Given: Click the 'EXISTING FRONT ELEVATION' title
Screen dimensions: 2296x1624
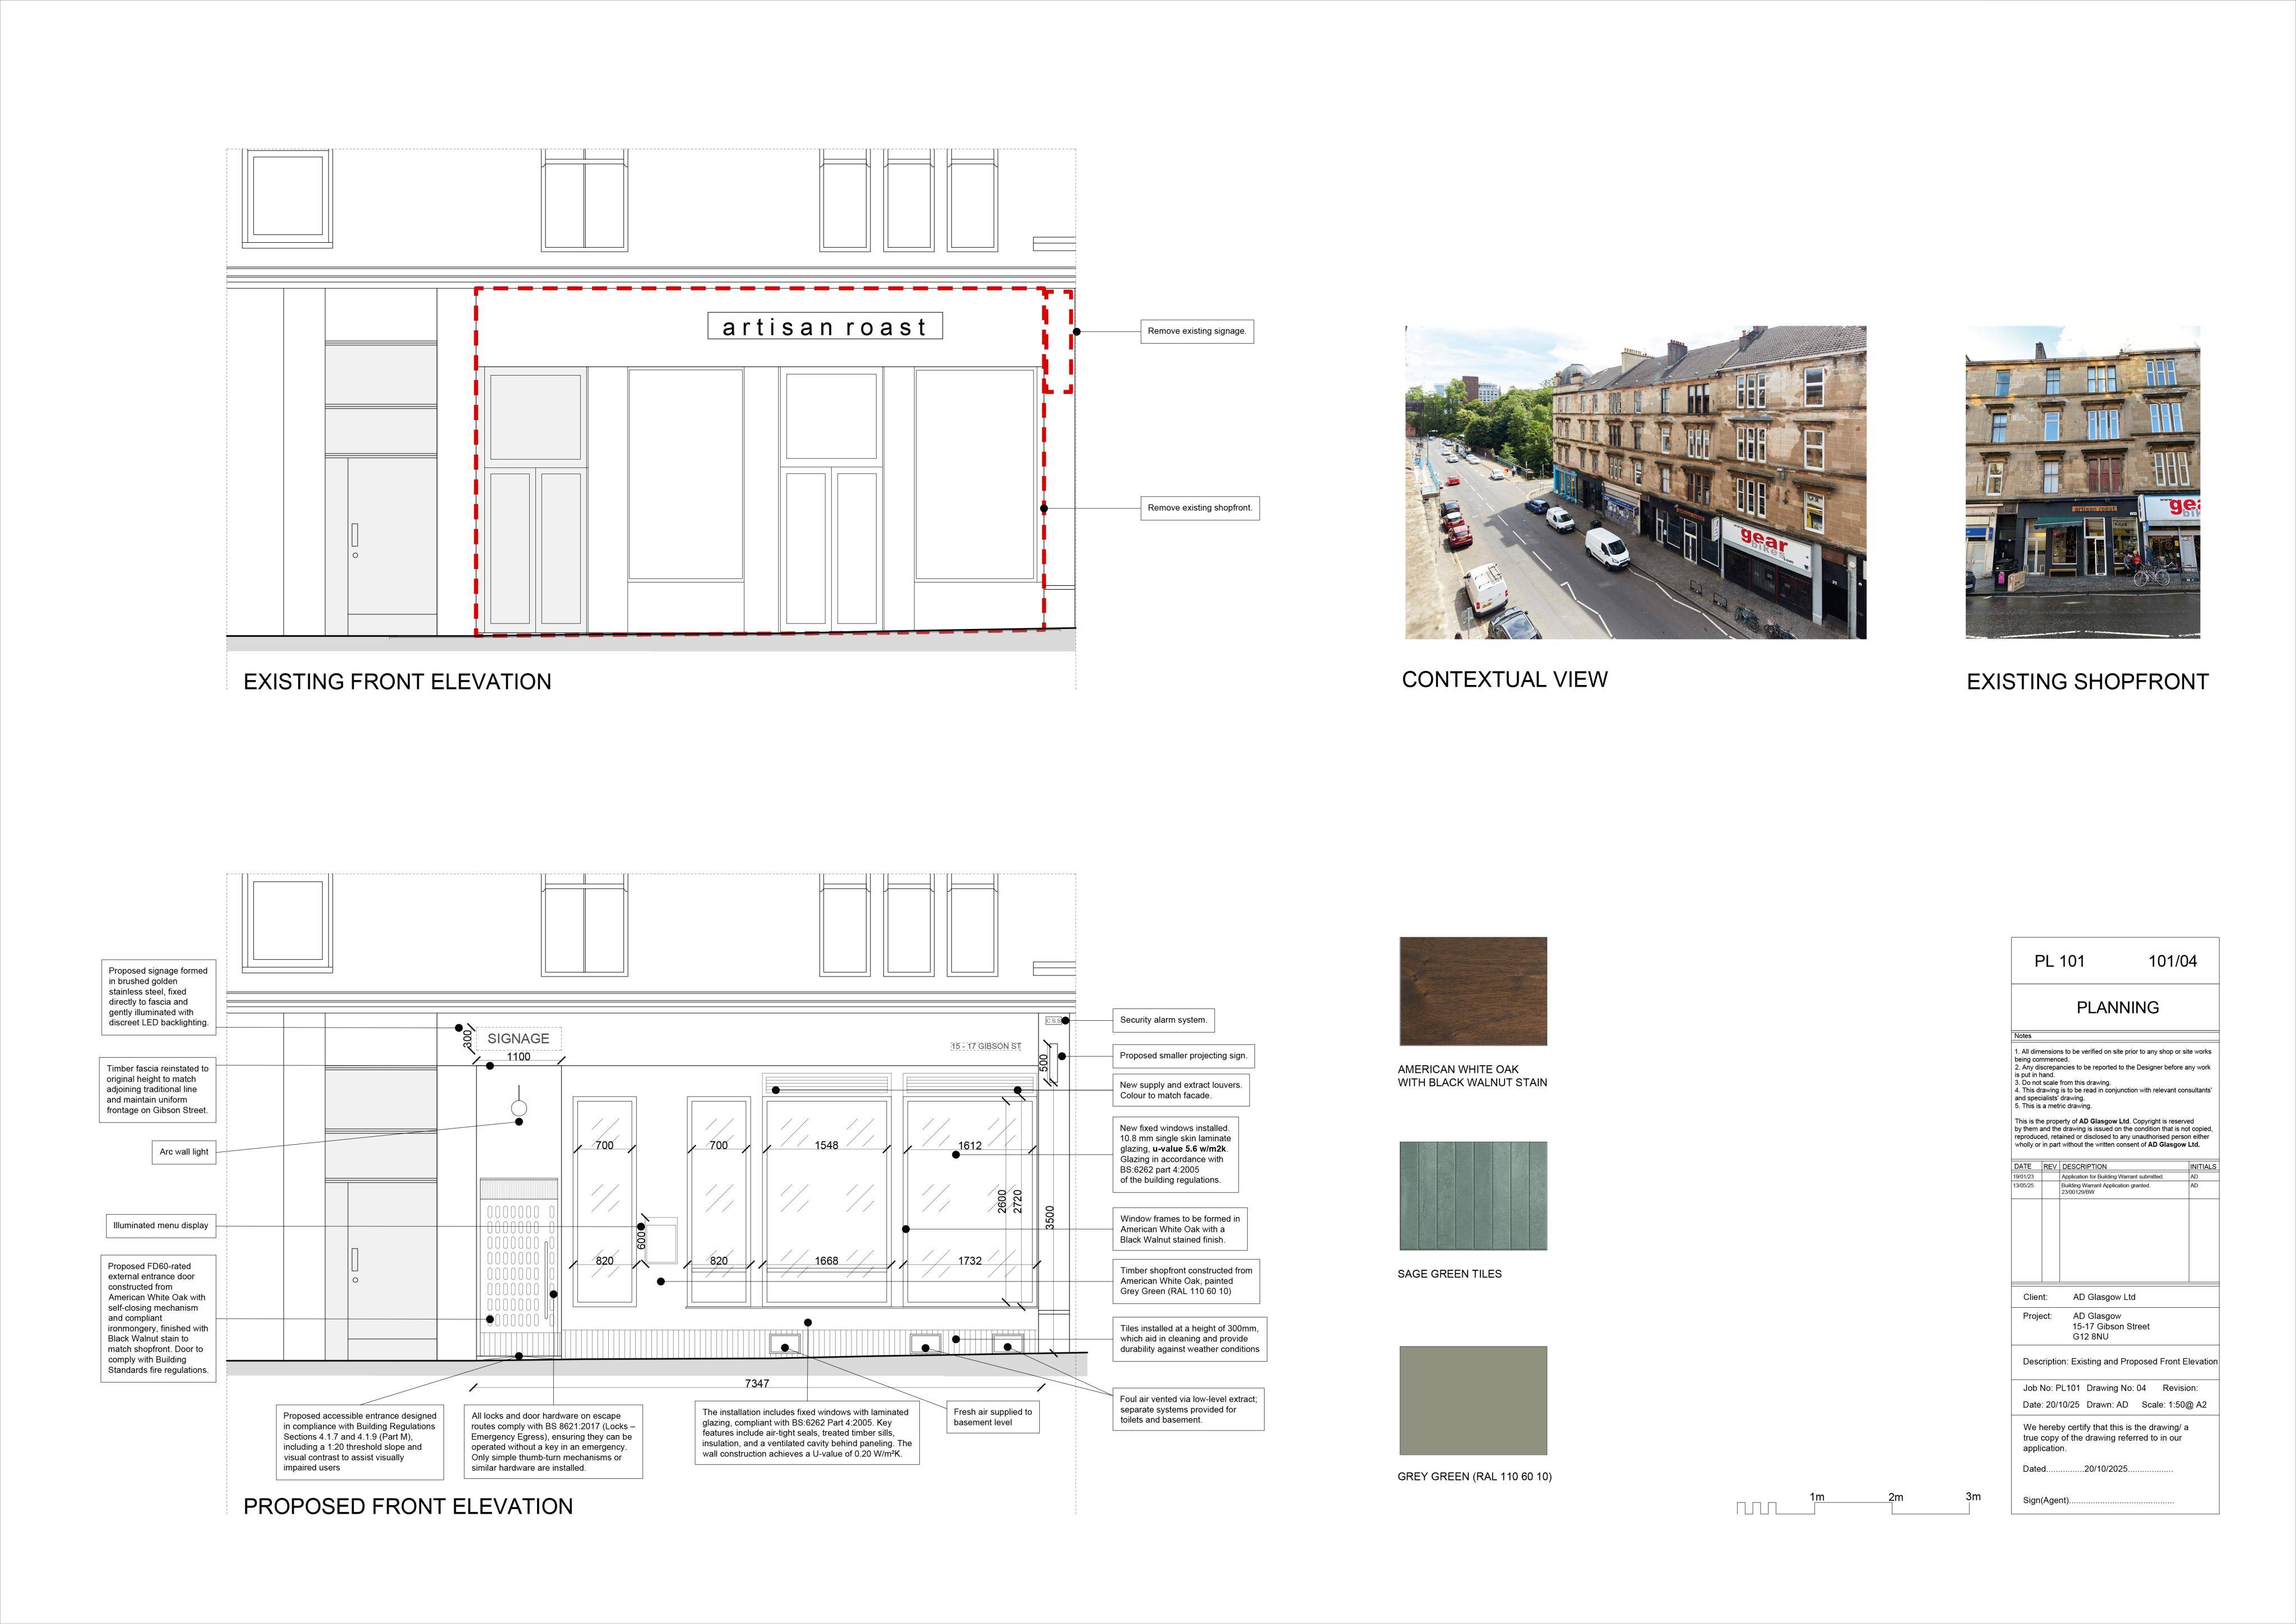Looking at the screenshot, I should click(397, 682).
